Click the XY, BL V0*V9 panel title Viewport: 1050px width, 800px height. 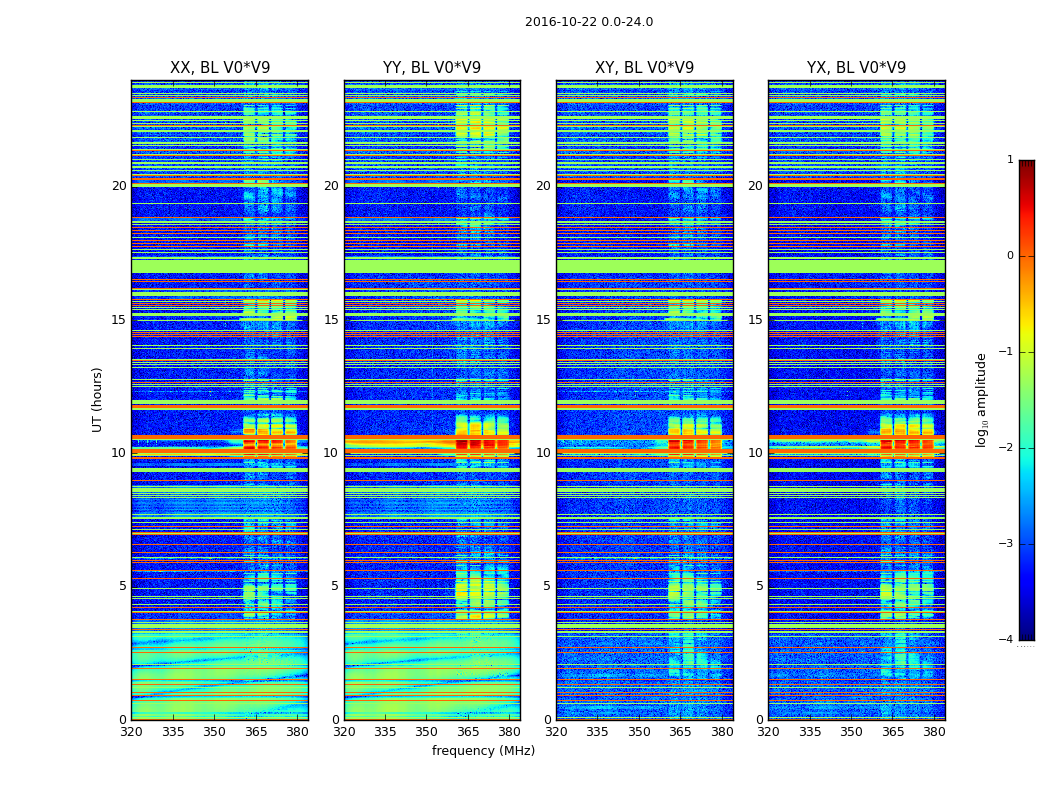644,68
